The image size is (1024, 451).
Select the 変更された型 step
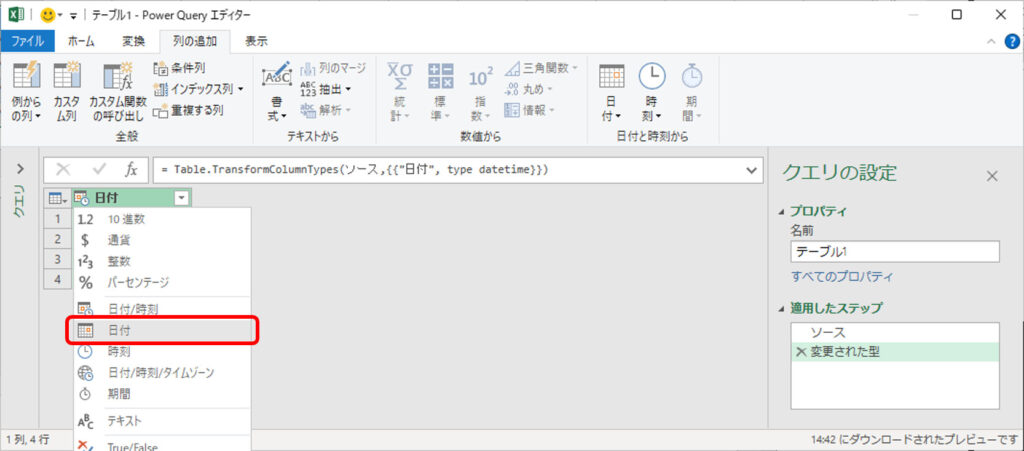895,352
